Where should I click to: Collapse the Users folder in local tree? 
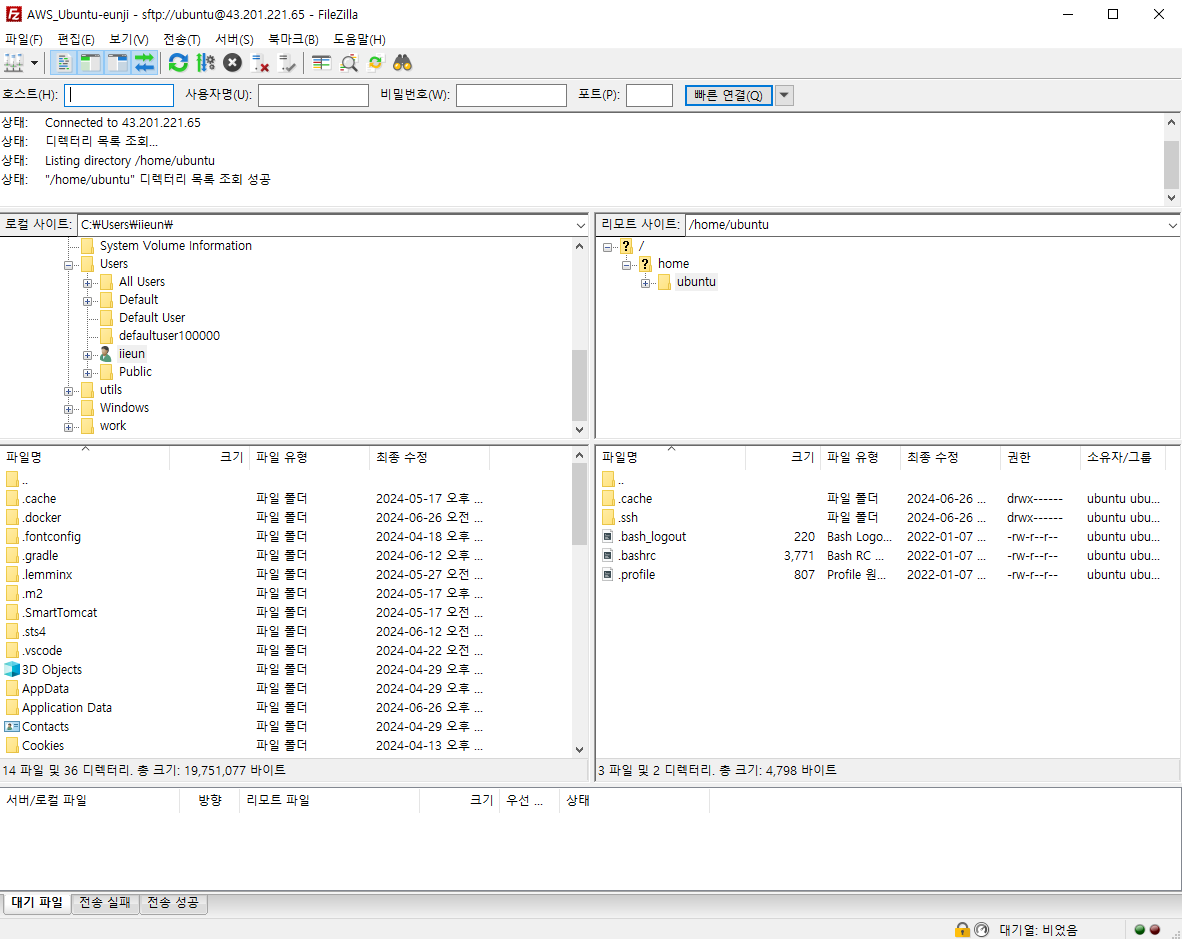(69, 265)
